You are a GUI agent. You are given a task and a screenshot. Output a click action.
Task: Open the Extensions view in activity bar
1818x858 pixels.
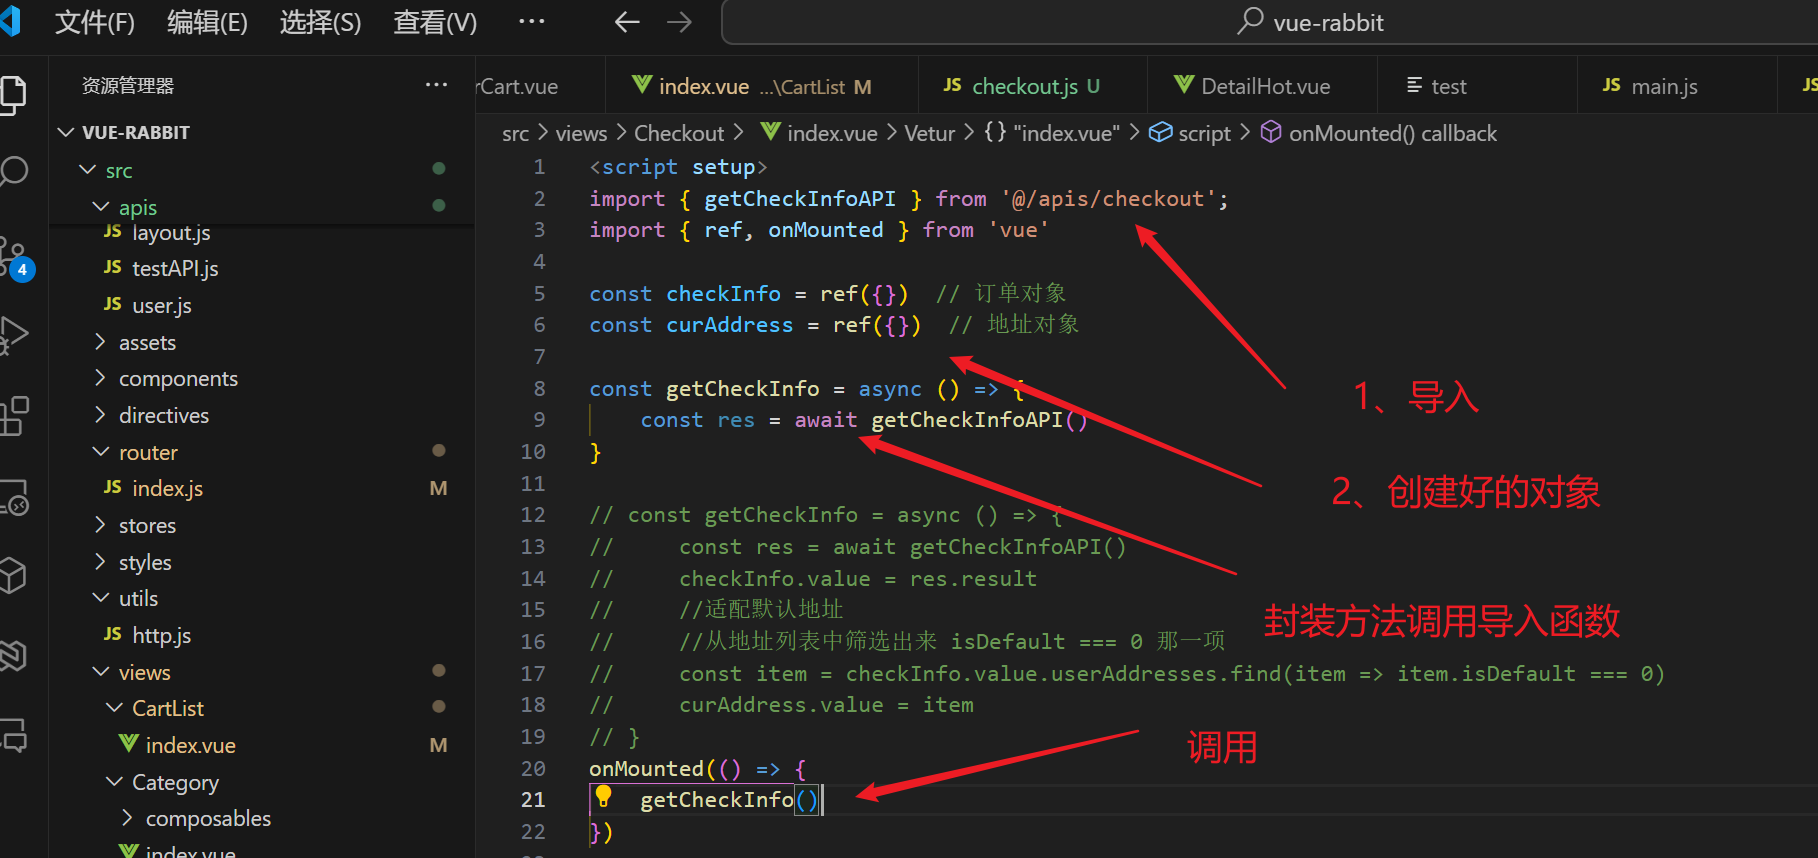pos(13,416)
